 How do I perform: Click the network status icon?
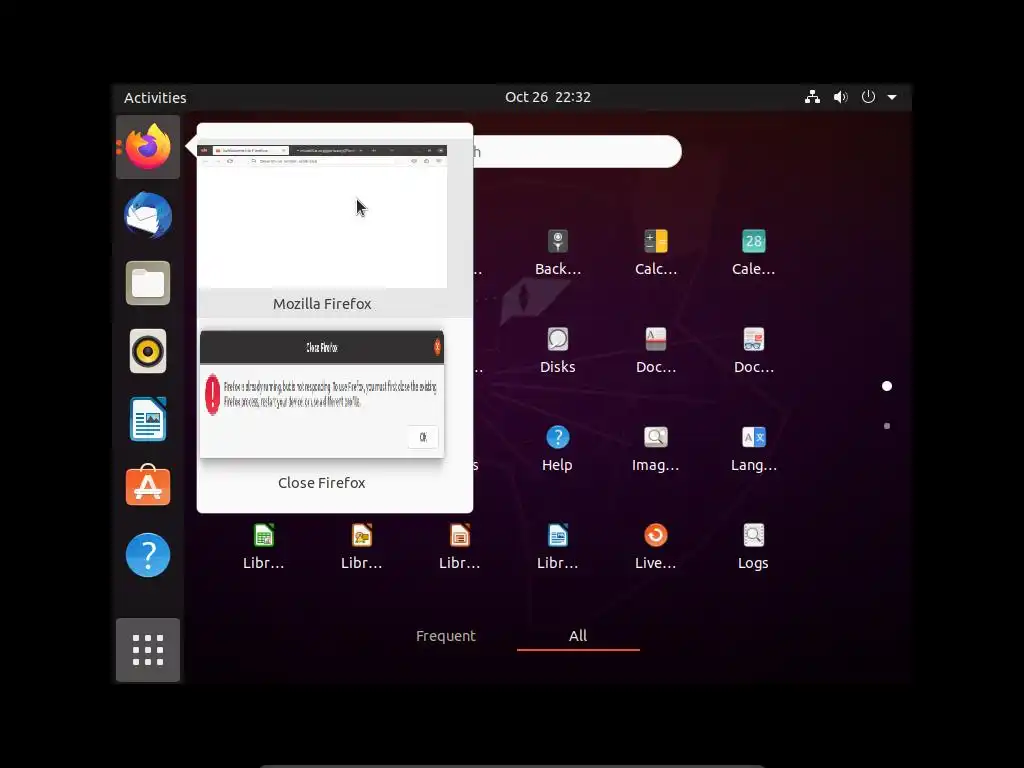pyautogui.click(x=812, y=97)
